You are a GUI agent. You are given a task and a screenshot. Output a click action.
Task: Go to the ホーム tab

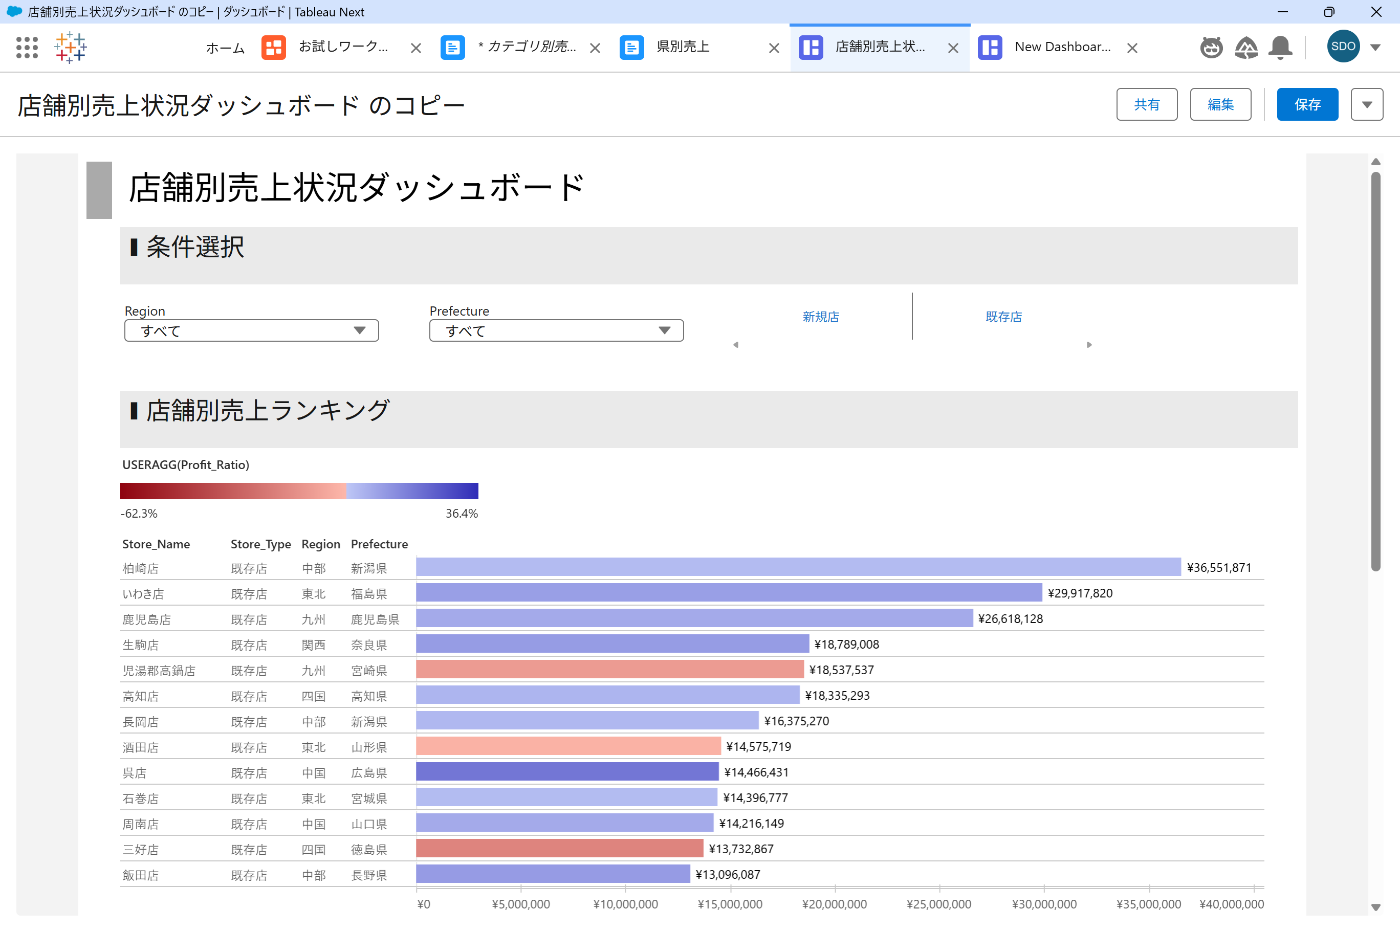pyautogui.click(x=225, y=47)
